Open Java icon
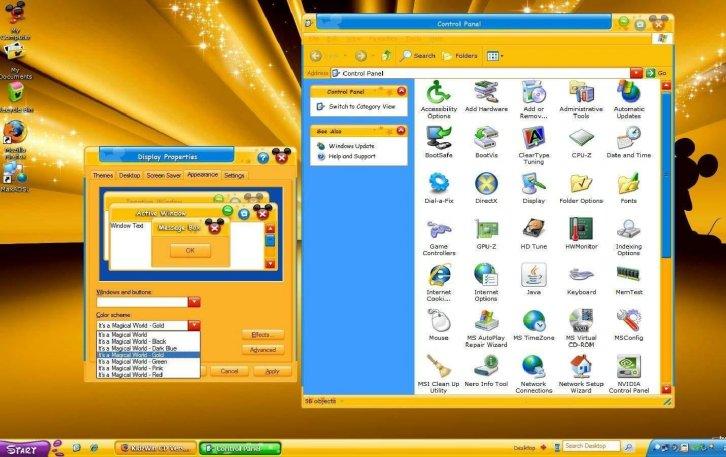Image resolution: width=726 pixels, height=457 pixels. tap(533, 279)
